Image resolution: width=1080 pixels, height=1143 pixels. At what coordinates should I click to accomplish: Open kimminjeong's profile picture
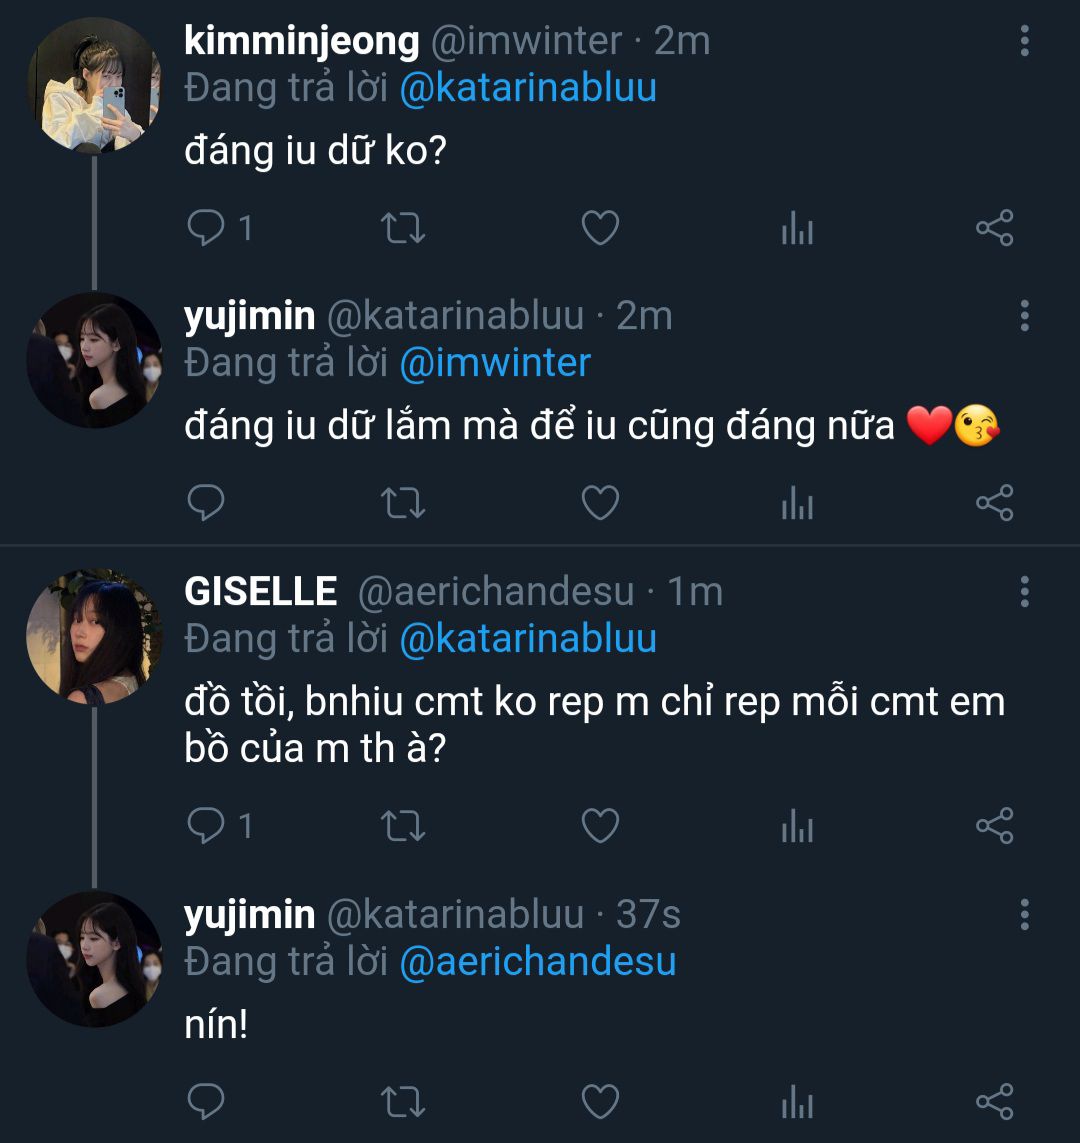point(94,85)
